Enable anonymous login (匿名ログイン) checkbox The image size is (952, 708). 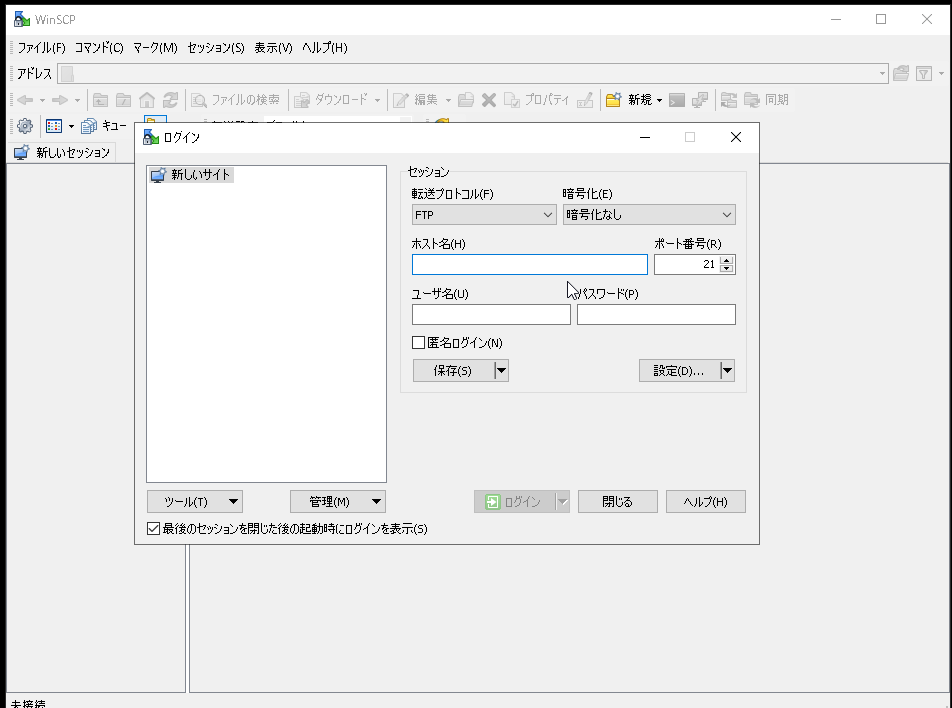[419, 343]
